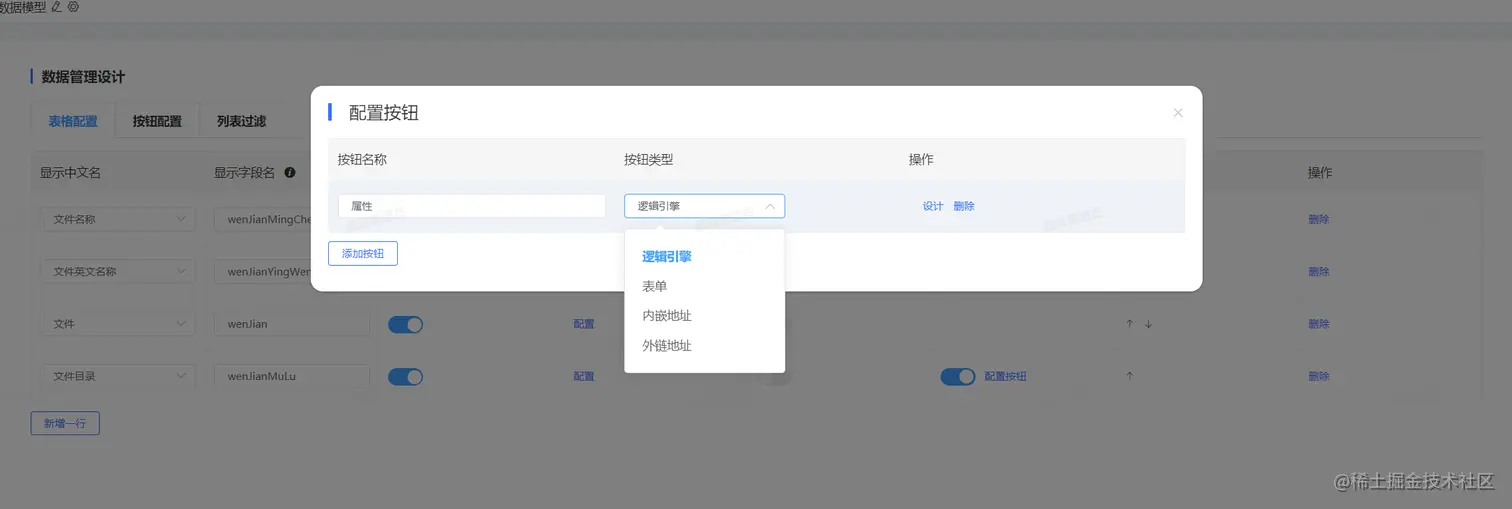Toggle the switch beside 配置按钮 link
The image size is (1512, 509).
coord(958,376)
